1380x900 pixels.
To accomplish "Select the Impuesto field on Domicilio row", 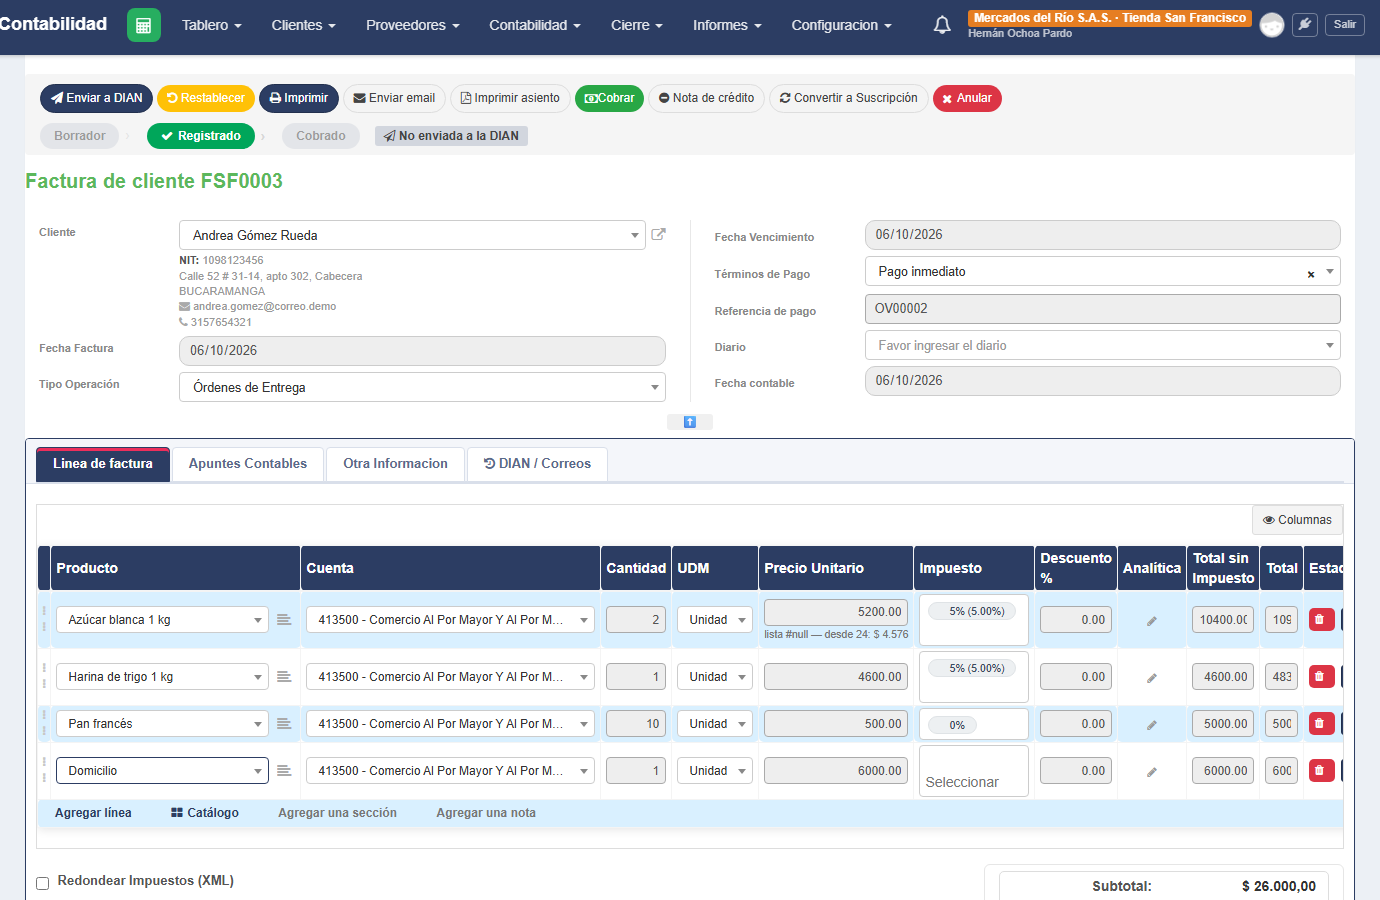I will [974, 771].
